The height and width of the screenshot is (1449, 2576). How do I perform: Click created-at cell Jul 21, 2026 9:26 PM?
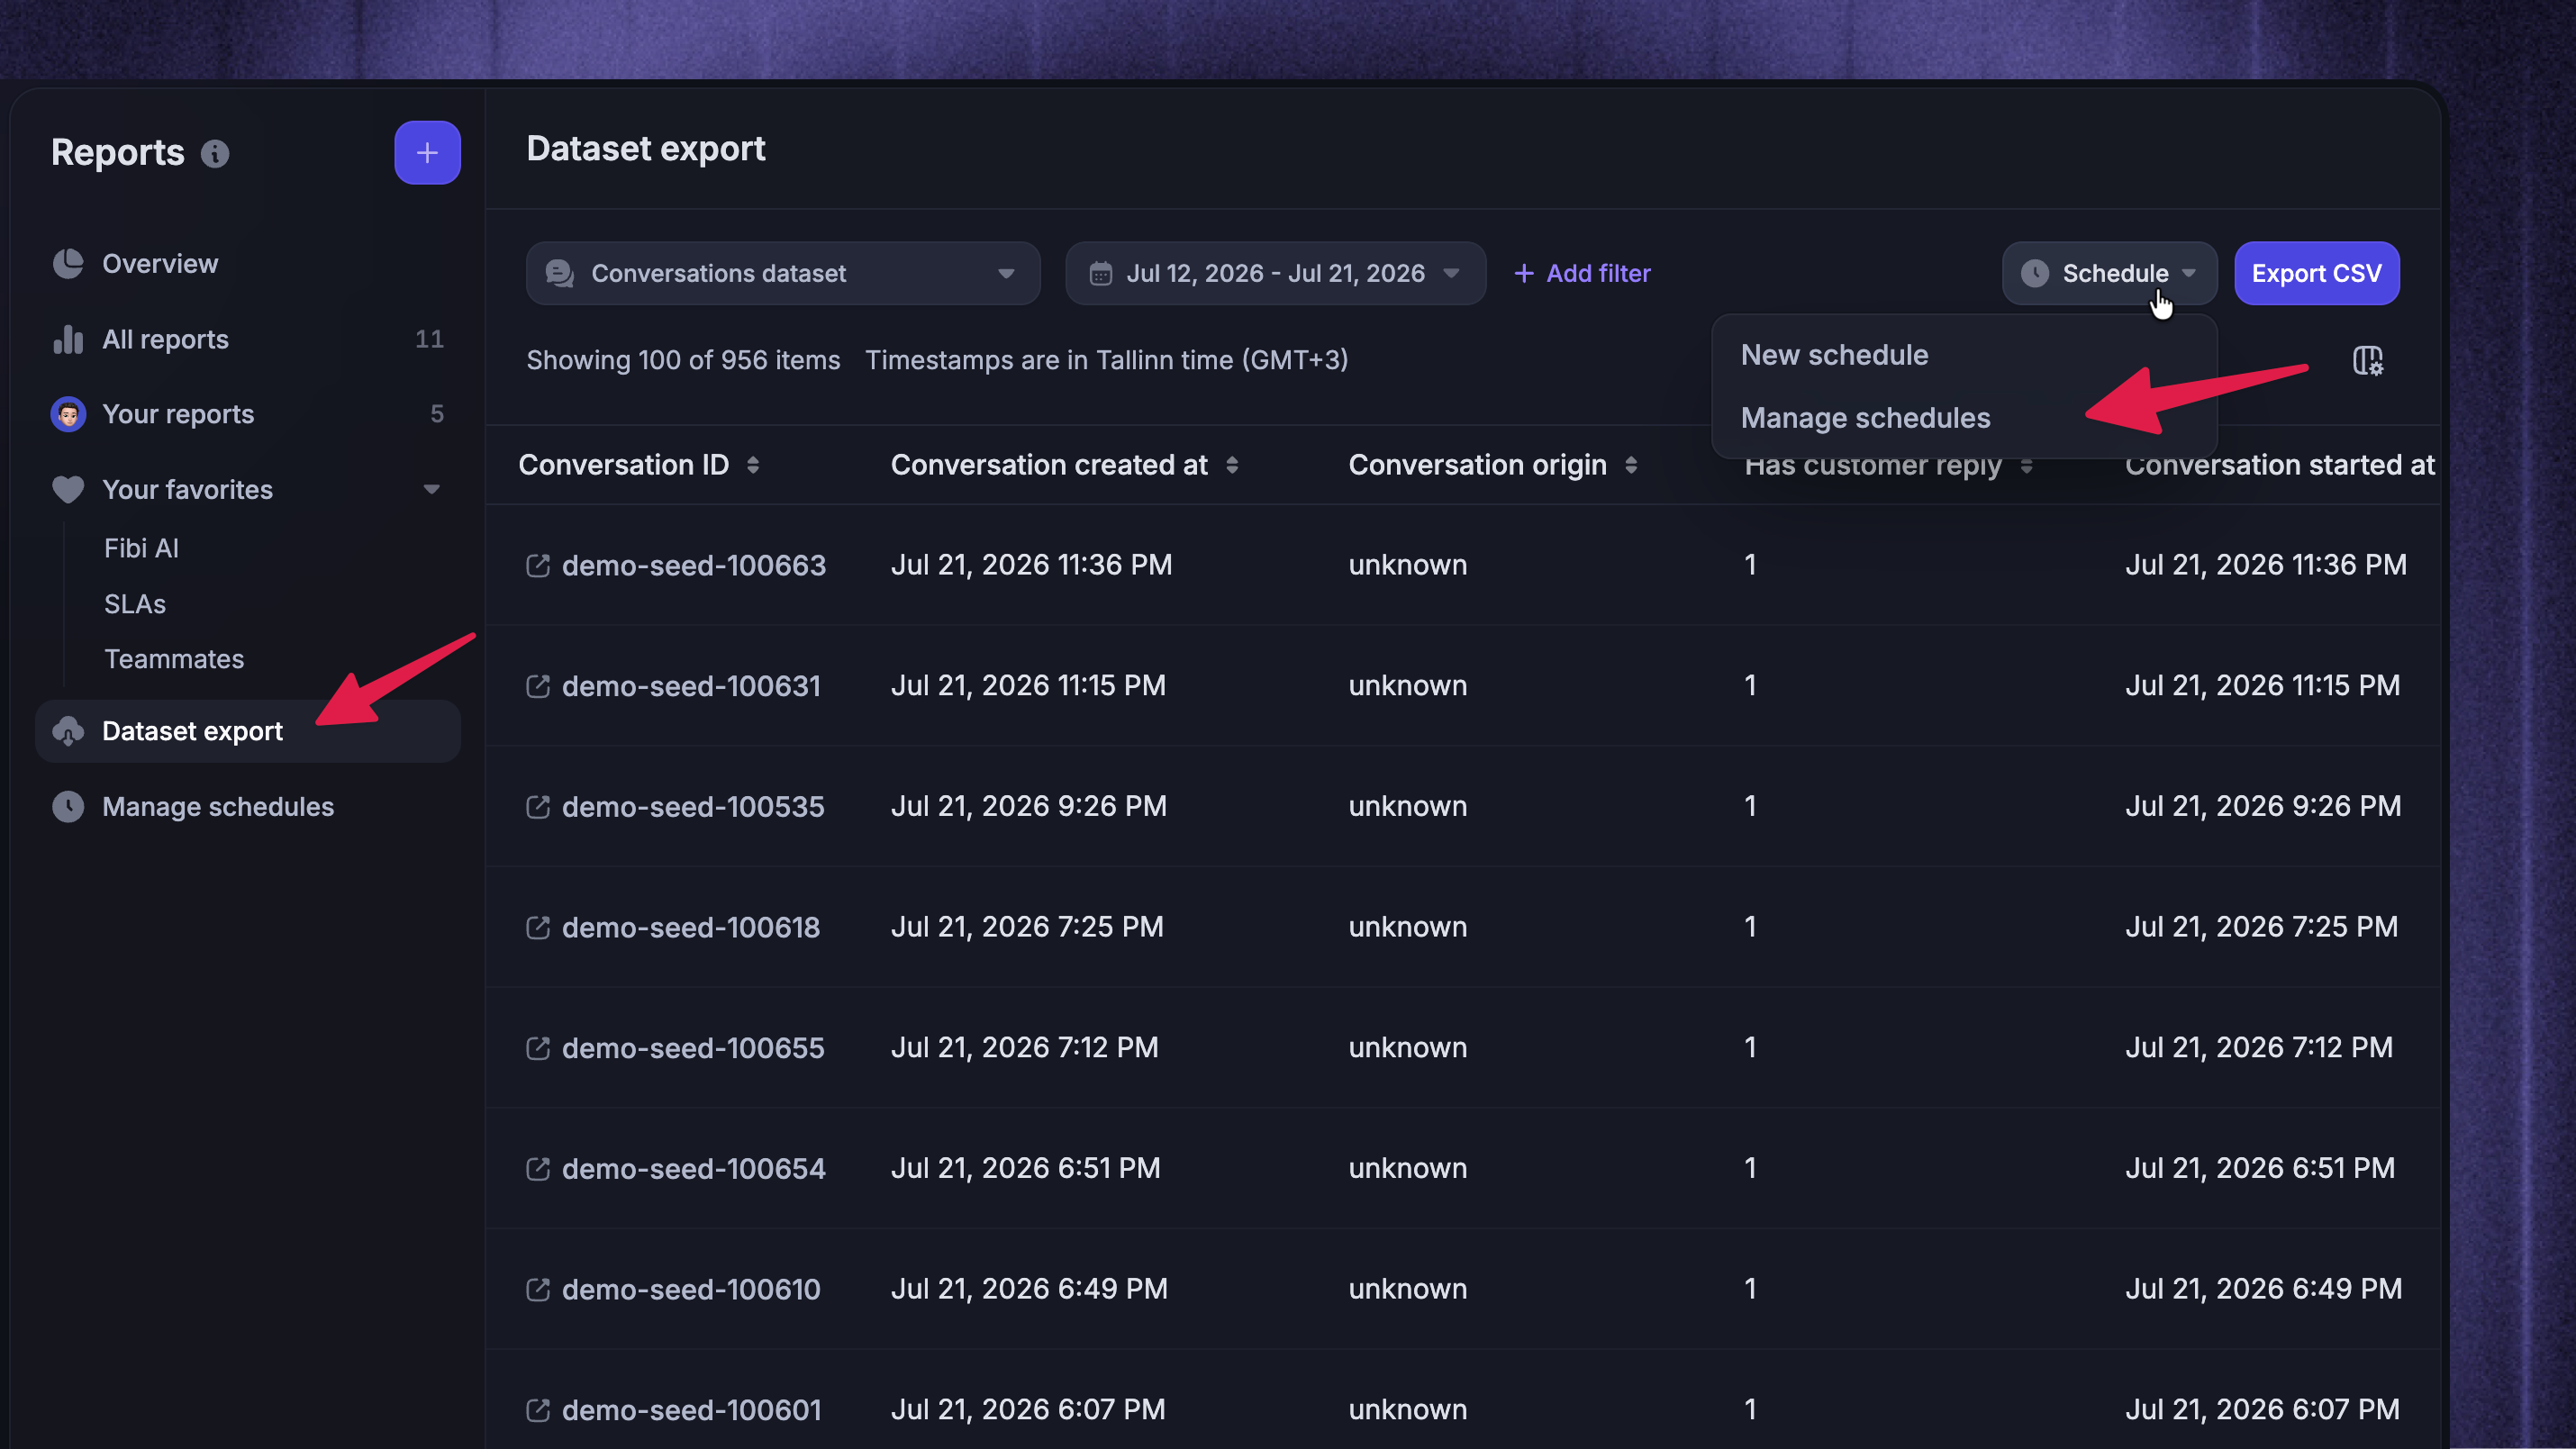click(x=1029, y=806)
